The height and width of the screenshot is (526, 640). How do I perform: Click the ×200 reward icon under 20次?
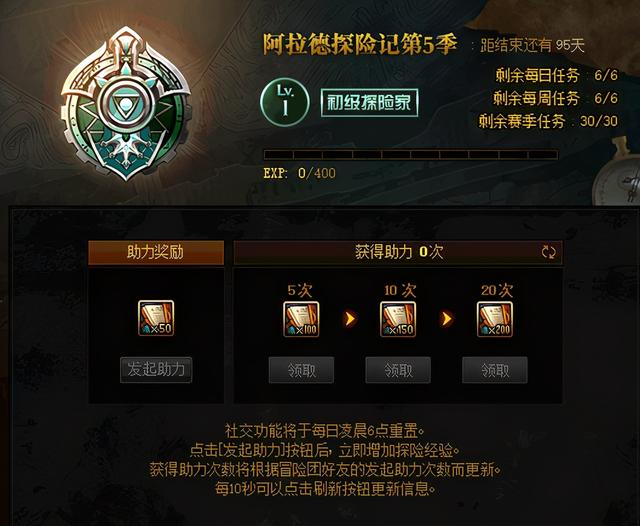[495, 319]
